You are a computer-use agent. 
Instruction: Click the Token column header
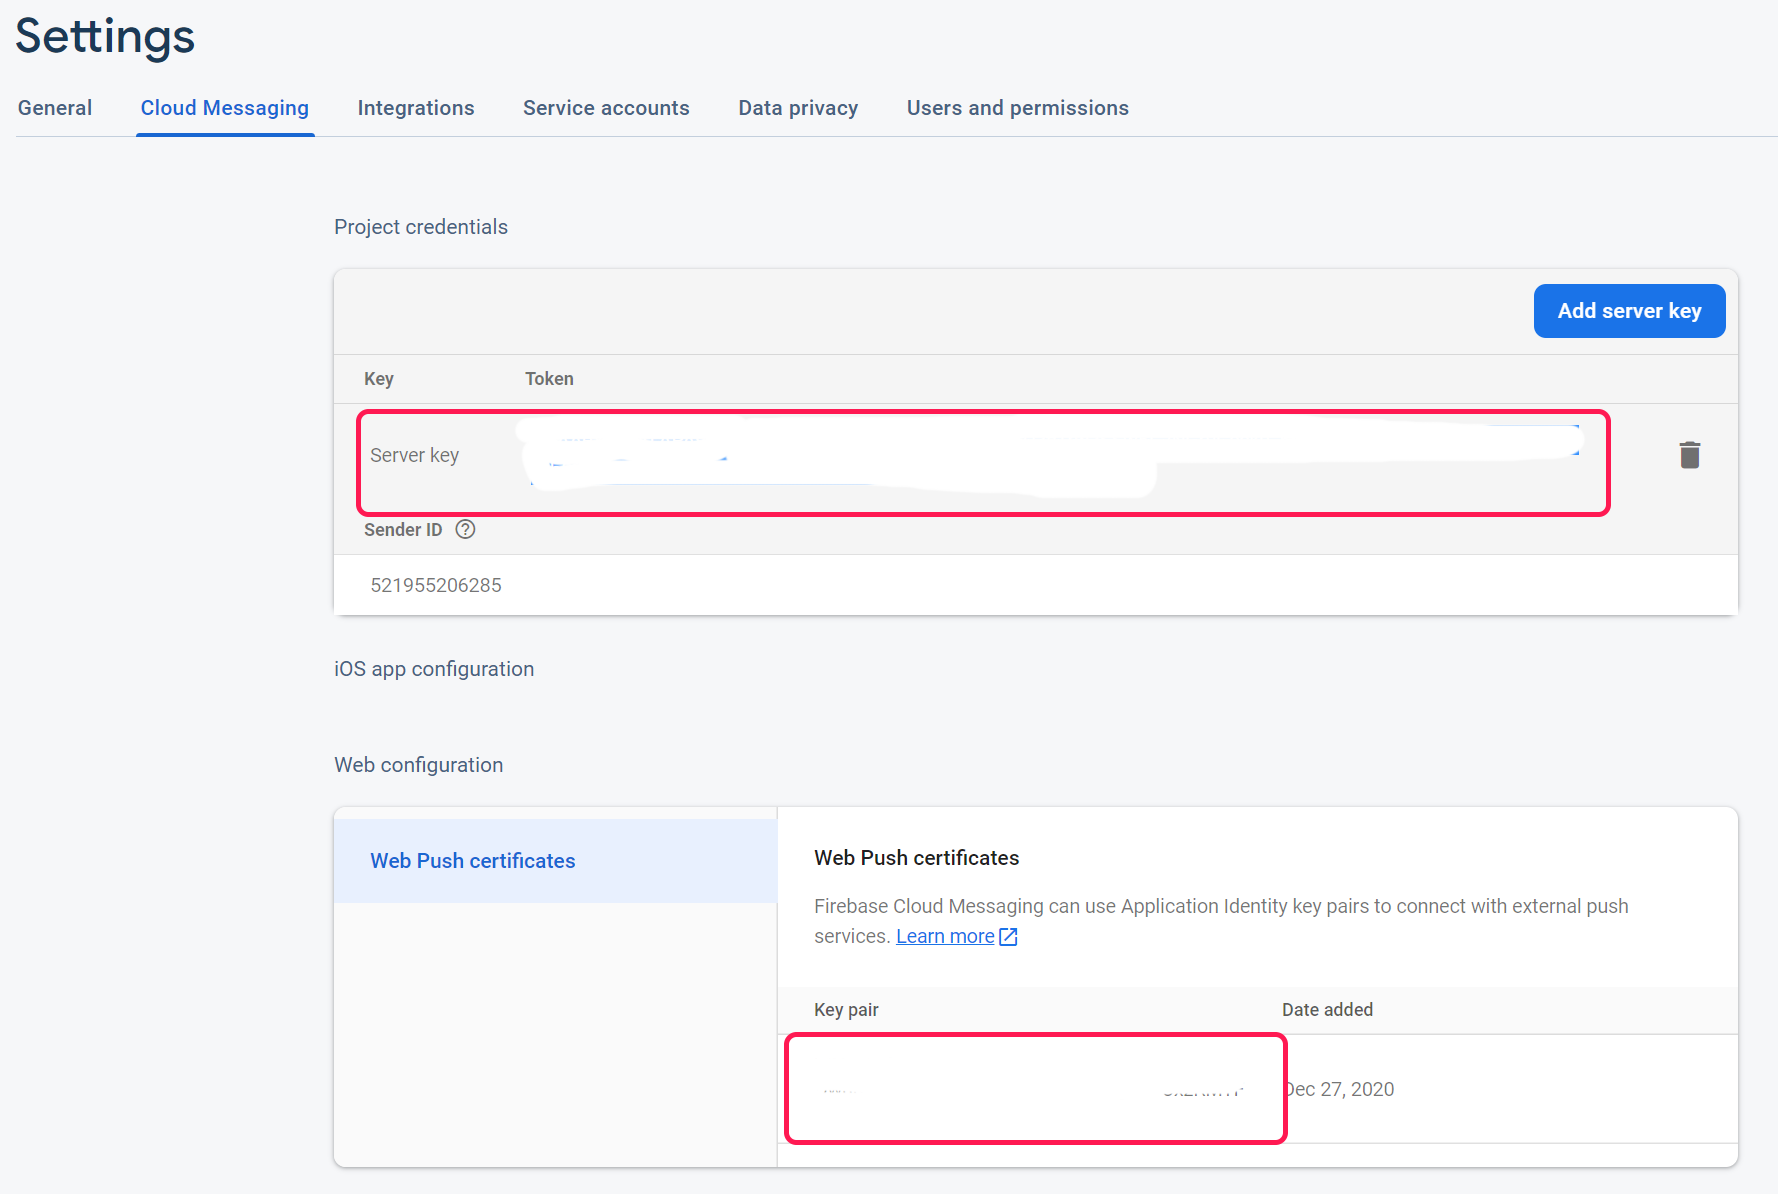[x=549, y=379]
